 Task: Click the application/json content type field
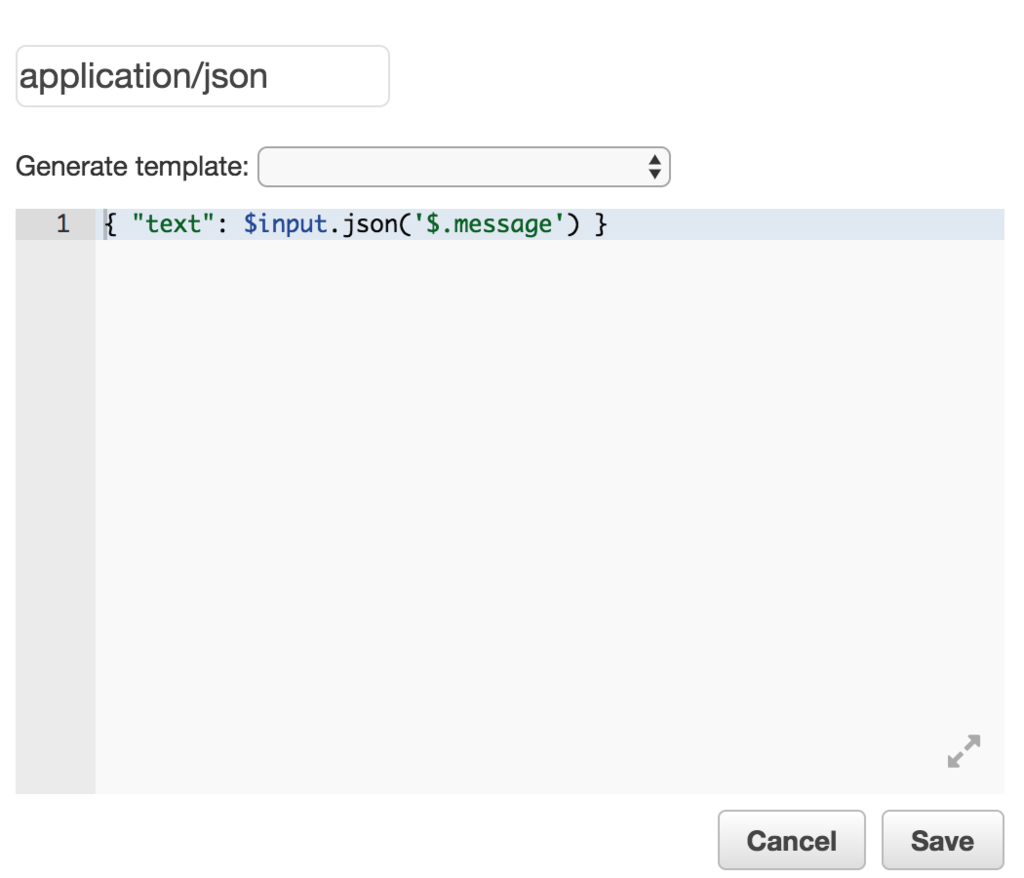(202, 76)
